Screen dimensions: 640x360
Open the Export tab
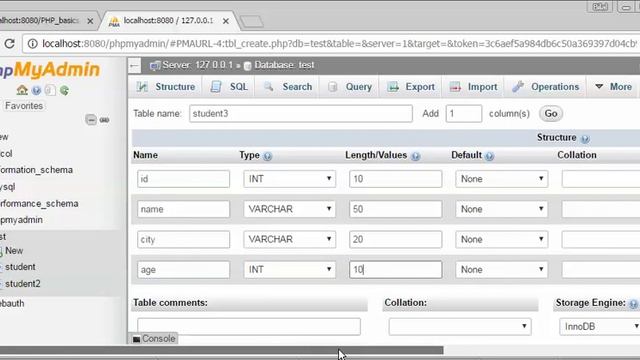411,87
